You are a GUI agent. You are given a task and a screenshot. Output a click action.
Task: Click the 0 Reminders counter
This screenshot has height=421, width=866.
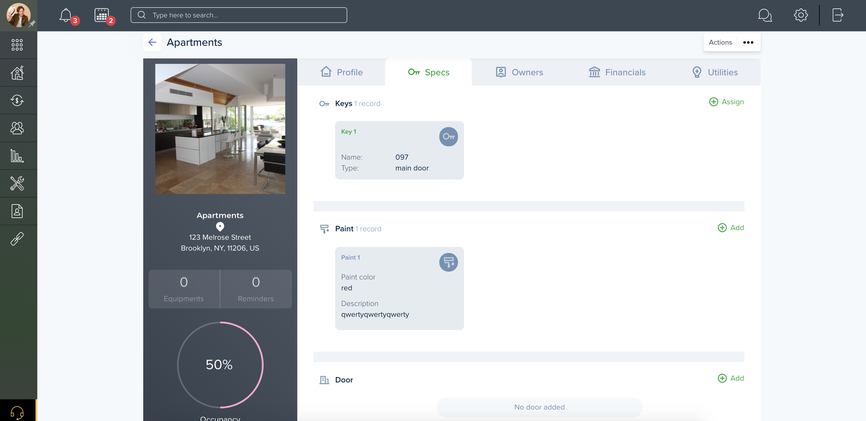(256, 289)
